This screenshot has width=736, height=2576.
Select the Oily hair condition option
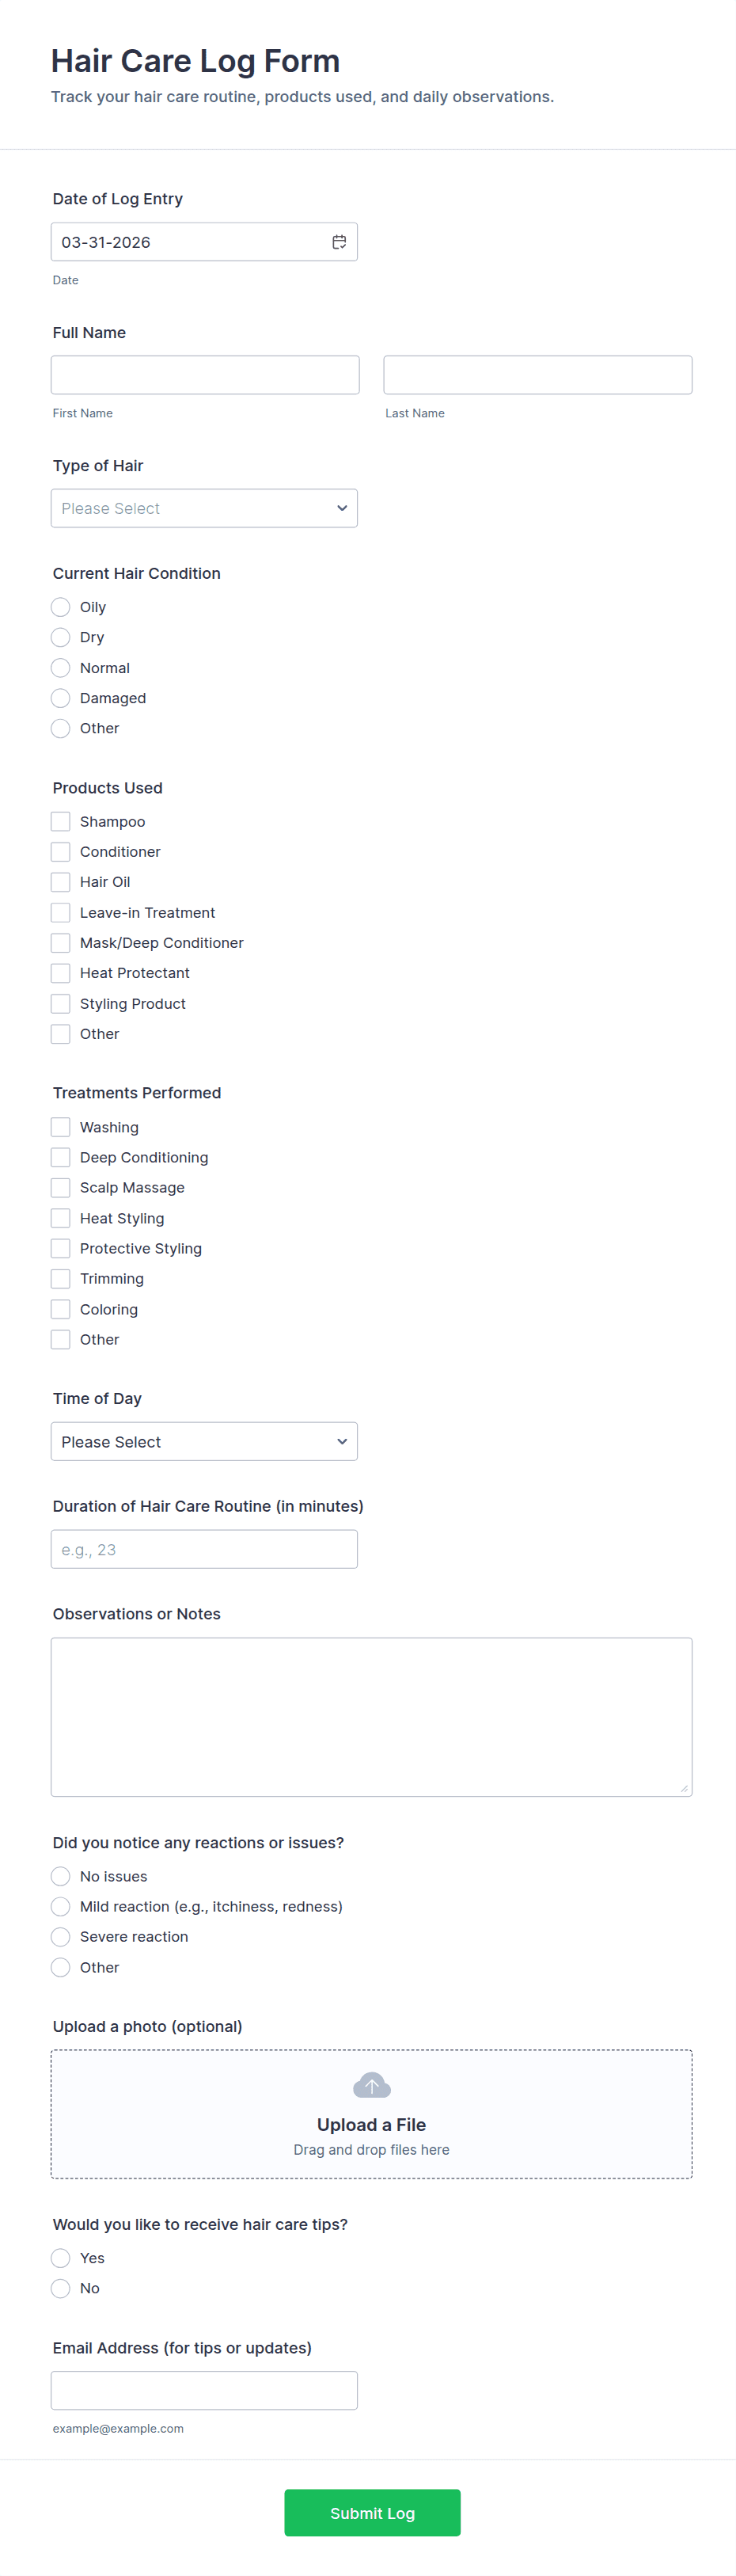(61, 607)
